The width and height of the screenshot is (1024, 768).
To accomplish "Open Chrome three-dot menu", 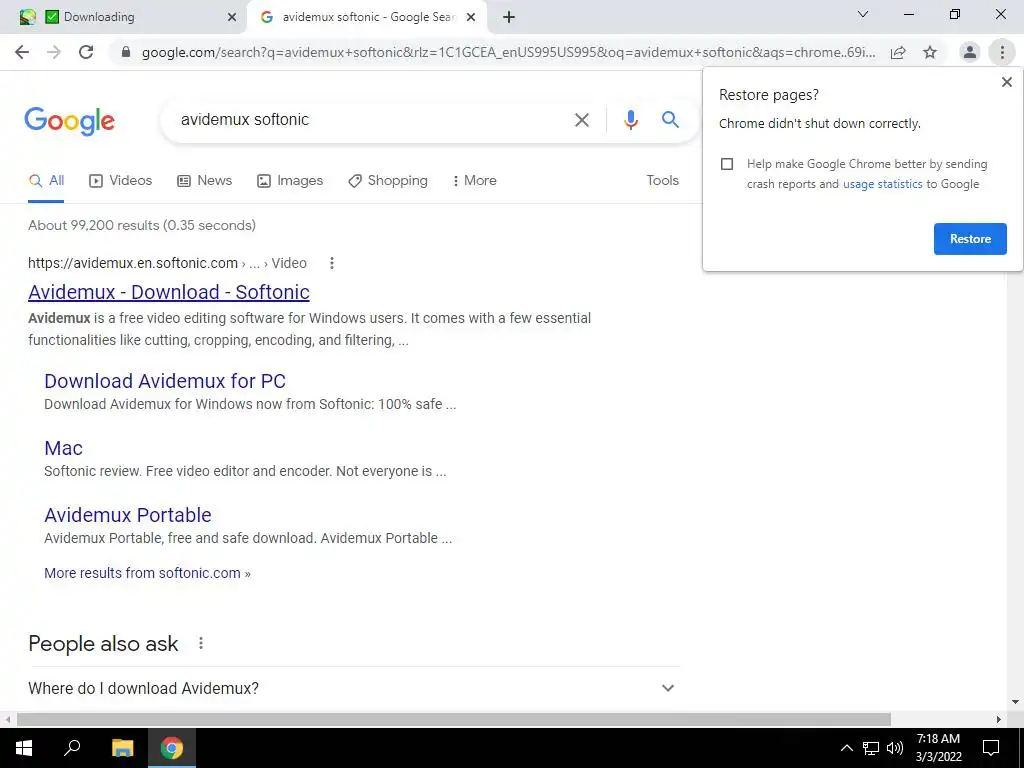I will (1002, 52).
